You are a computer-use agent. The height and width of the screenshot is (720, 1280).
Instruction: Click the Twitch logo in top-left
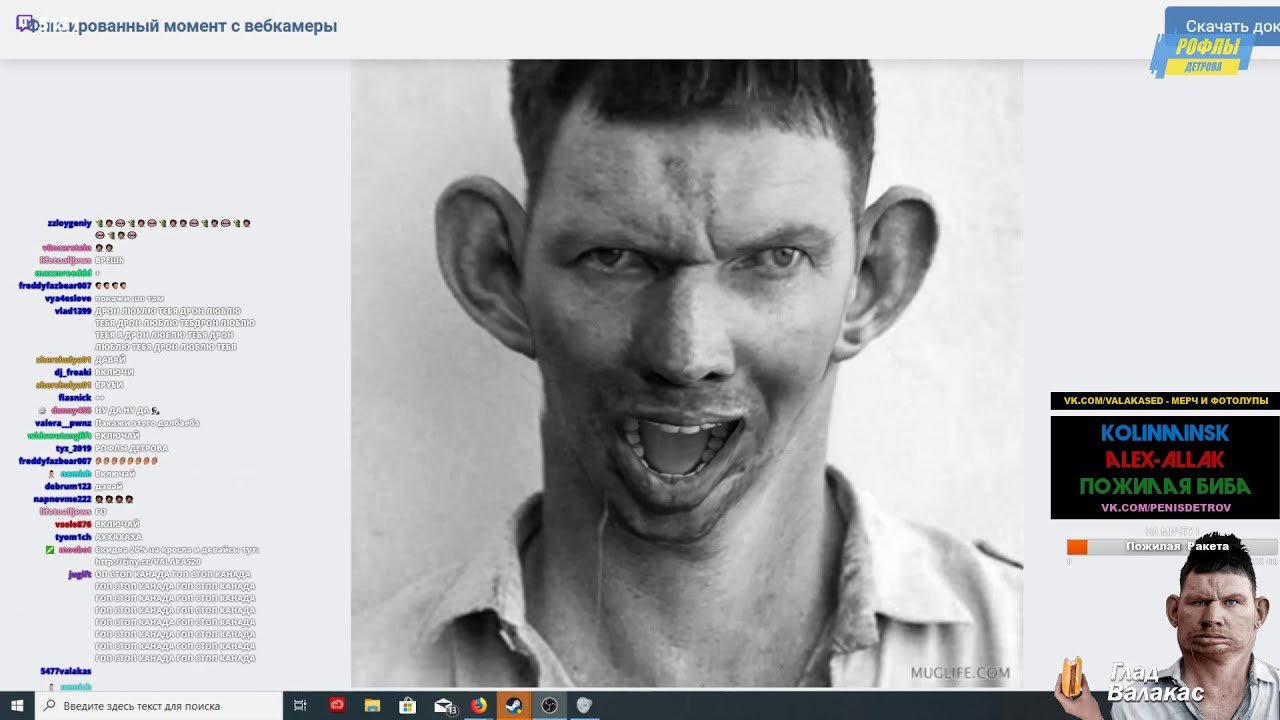tap(26, 24)
